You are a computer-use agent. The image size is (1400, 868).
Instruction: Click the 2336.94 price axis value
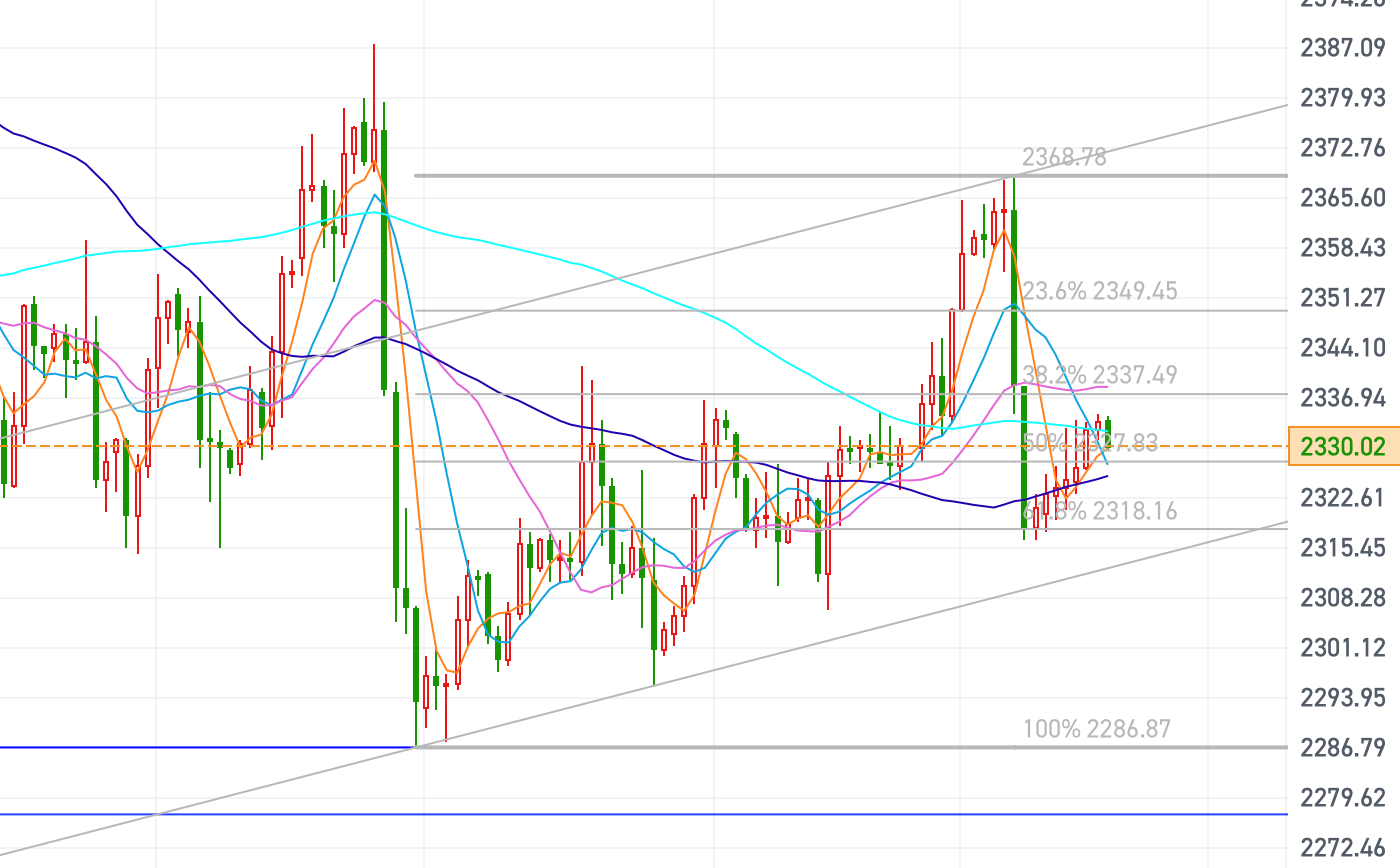(1343, 397)
